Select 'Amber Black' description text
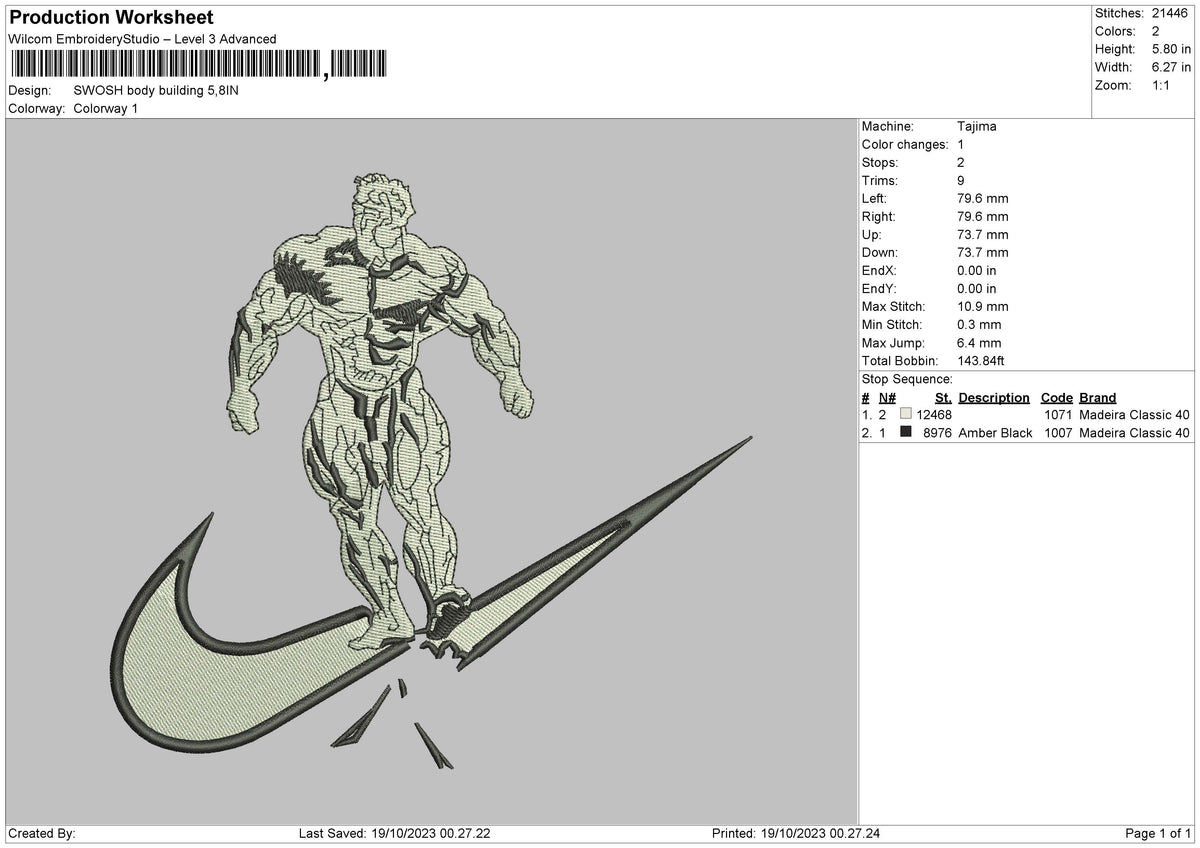The image size is (1200, 848). (x=995, y=433)
